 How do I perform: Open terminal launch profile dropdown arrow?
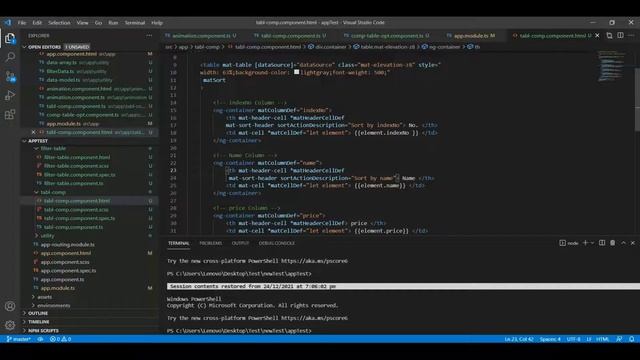pos(592,243)
